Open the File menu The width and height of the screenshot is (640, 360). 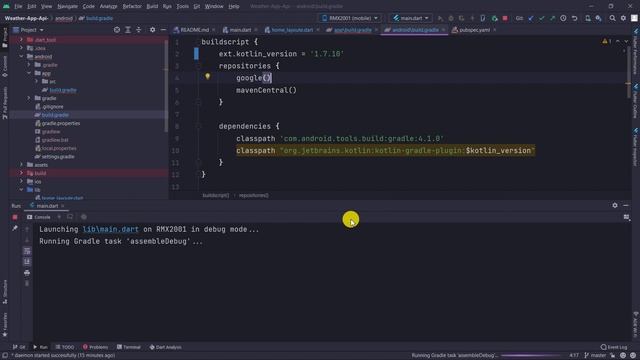click(x=18, y=7)
